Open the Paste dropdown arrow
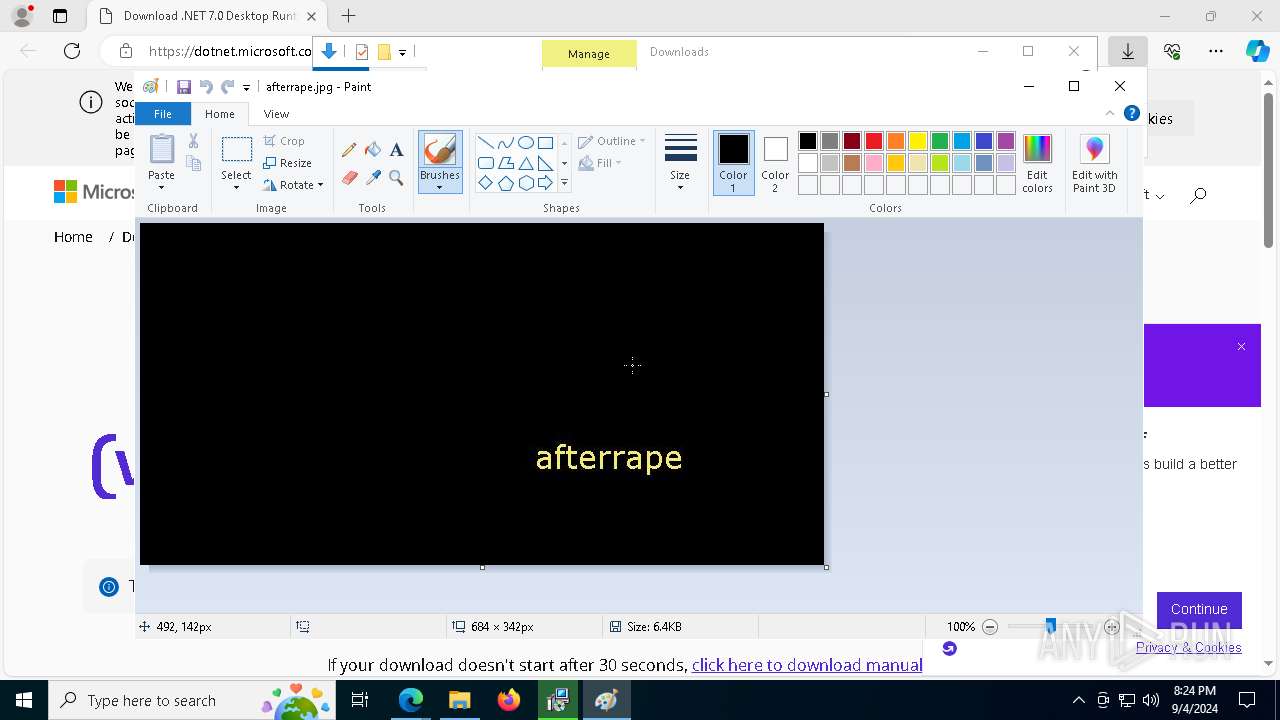 [x=162, y=187]
